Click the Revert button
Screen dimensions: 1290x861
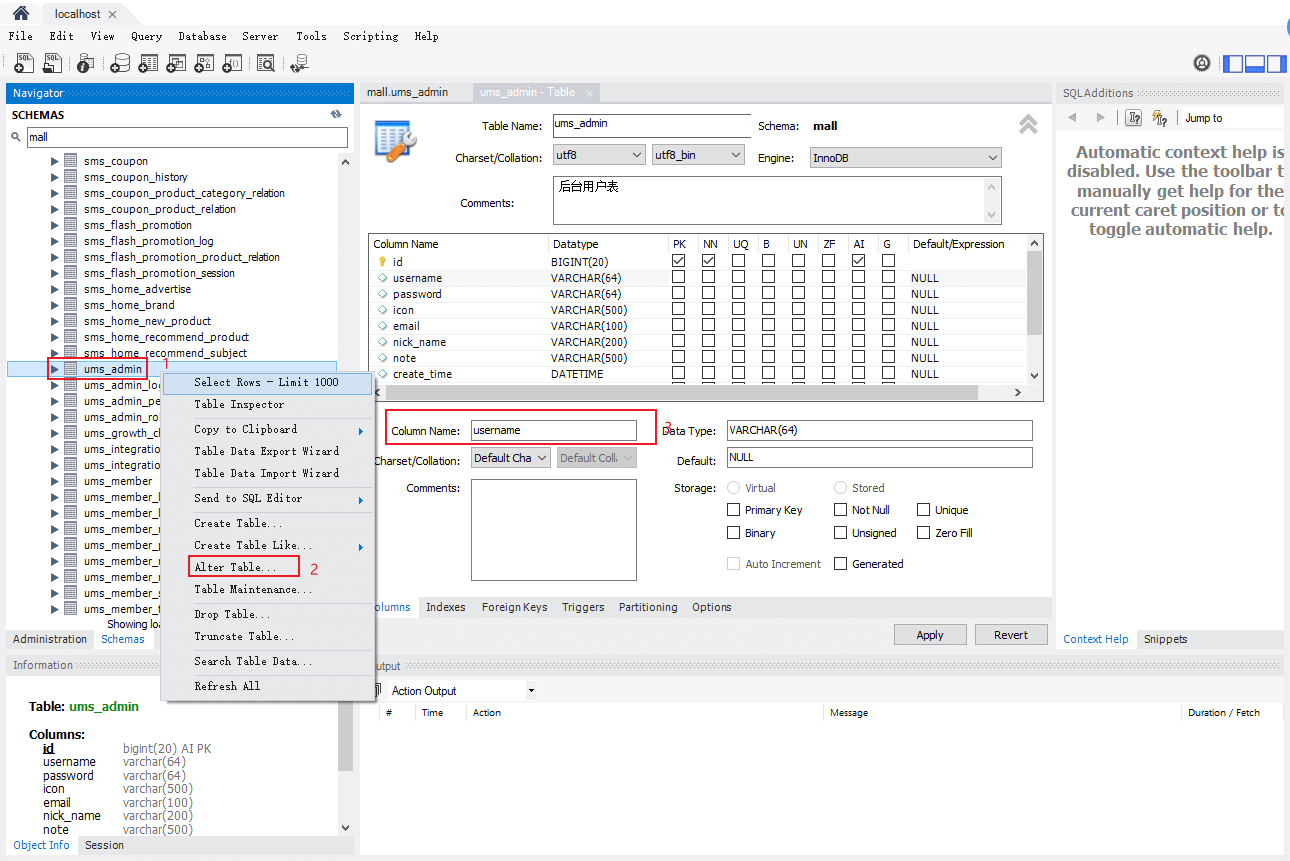tap(1010, 635)
